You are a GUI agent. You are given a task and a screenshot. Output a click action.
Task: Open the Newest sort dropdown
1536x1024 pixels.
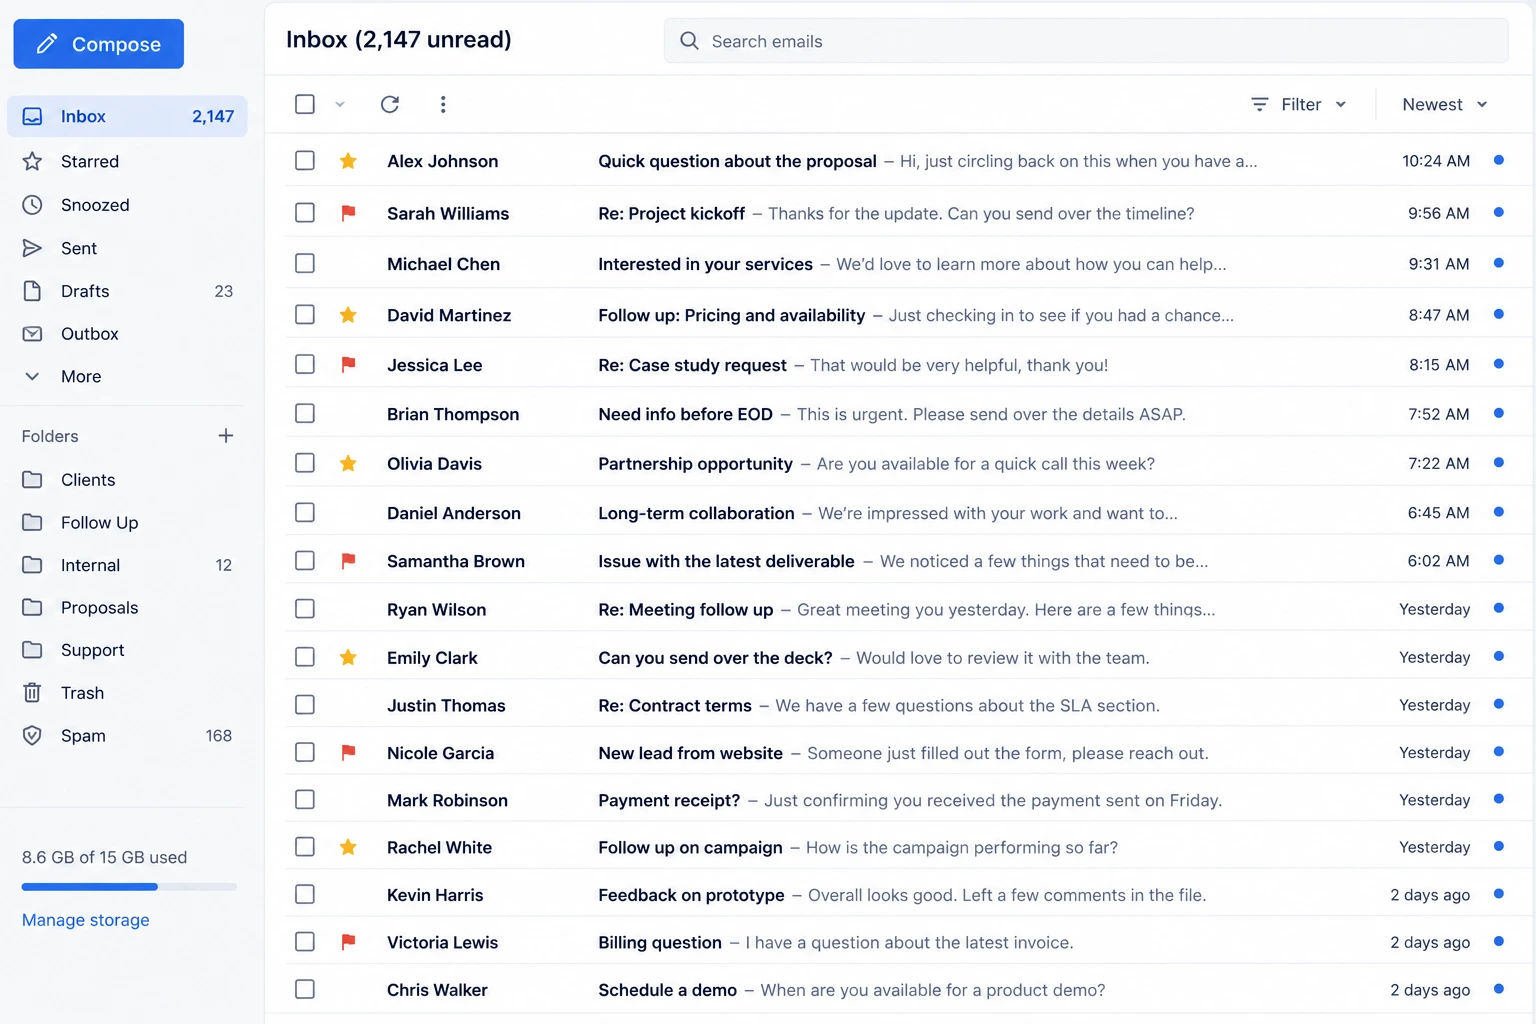click(x=1445, y=104)
